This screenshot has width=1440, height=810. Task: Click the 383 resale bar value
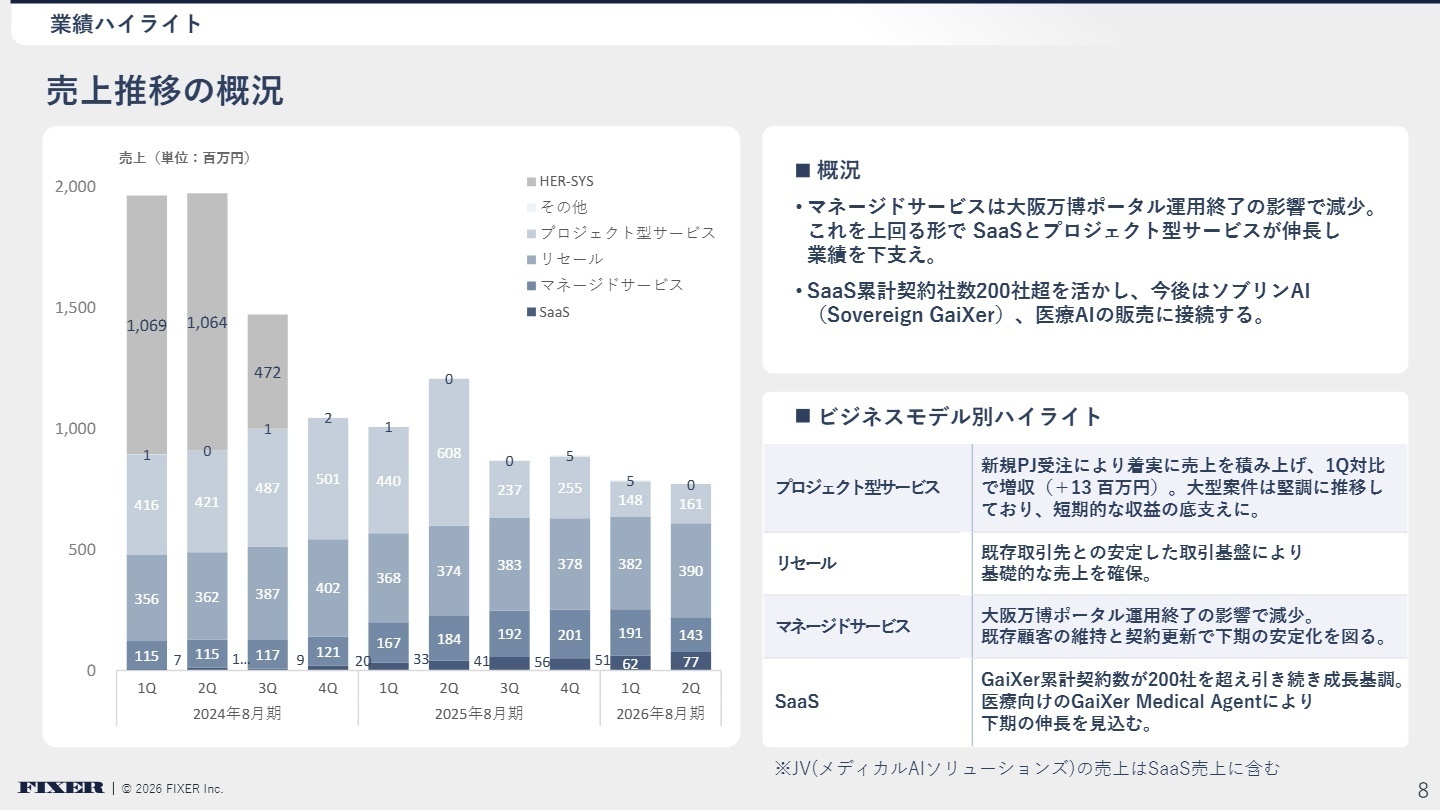(510, 566)
